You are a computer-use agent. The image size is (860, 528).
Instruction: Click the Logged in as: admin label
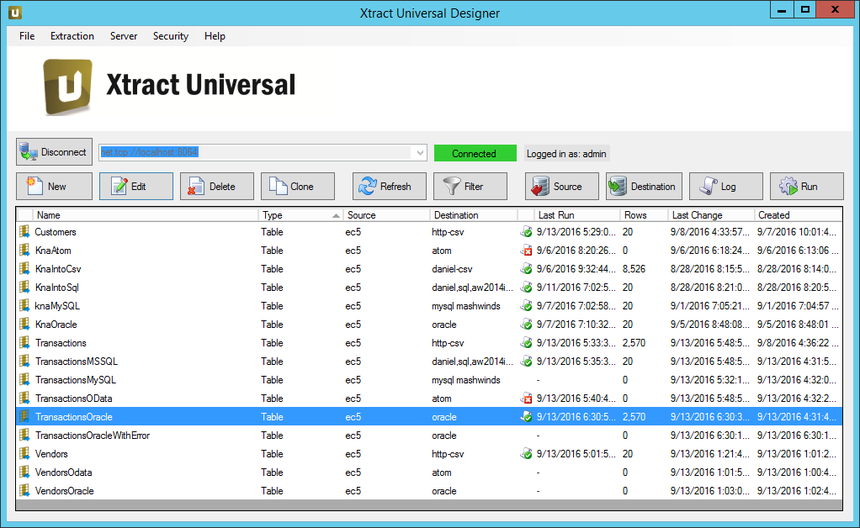click(566, 154)
